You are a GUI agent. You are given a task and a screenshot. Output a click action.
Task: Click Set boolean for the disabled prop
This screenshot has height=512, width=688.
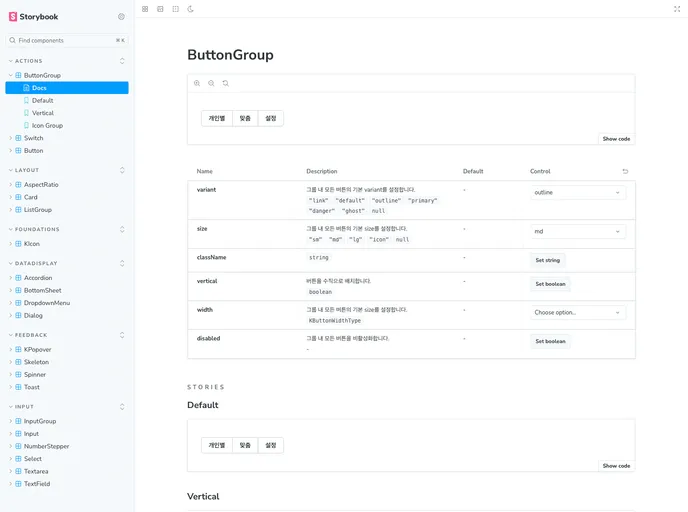tap(549, 341)
